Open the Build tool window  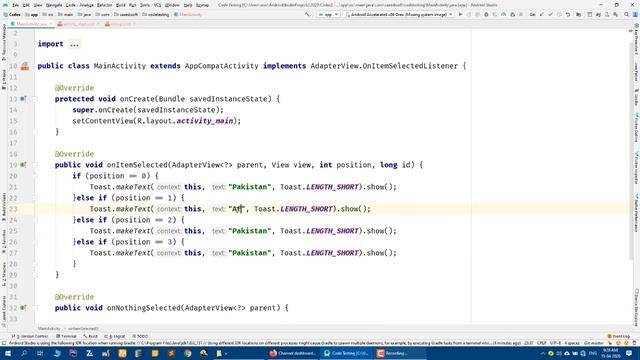coord(90,336)
